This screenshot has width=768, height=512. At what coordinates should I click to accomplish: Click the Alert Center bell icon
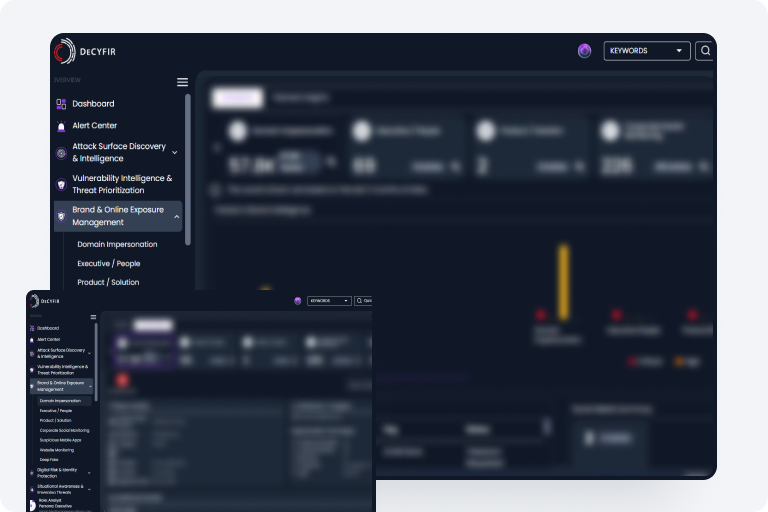(x=61, y=126)
